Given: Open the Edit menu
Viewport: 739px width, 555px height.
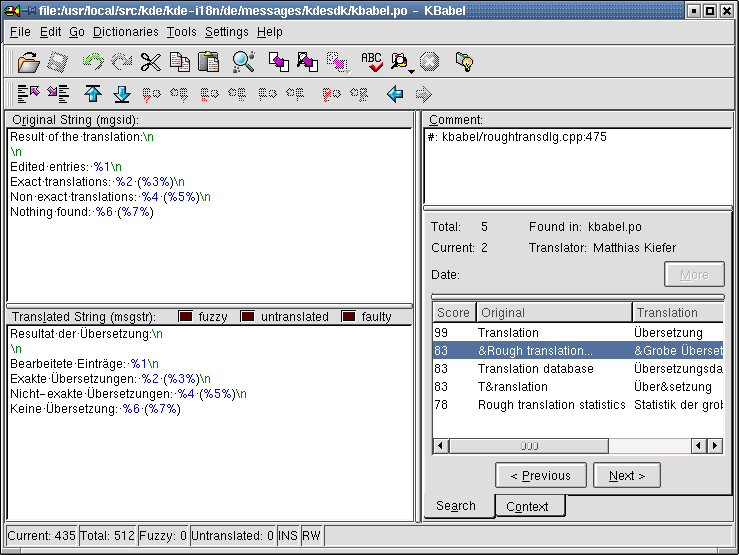Looking at the screenshot, I should coord(50,32).
